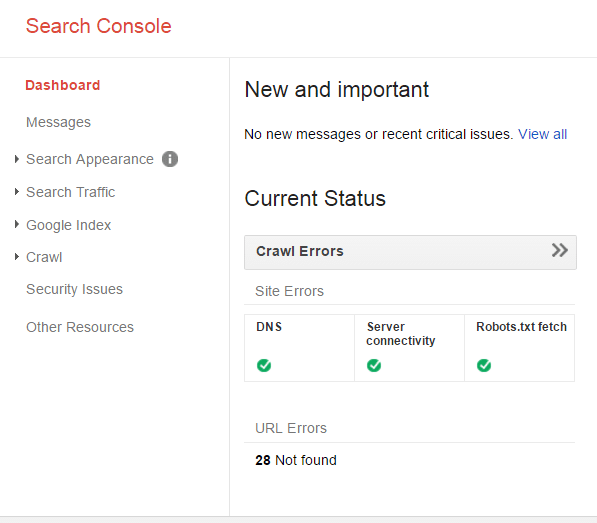Click the Server connectivity heading
597x523 pixels.
click(x=401, y=334)
